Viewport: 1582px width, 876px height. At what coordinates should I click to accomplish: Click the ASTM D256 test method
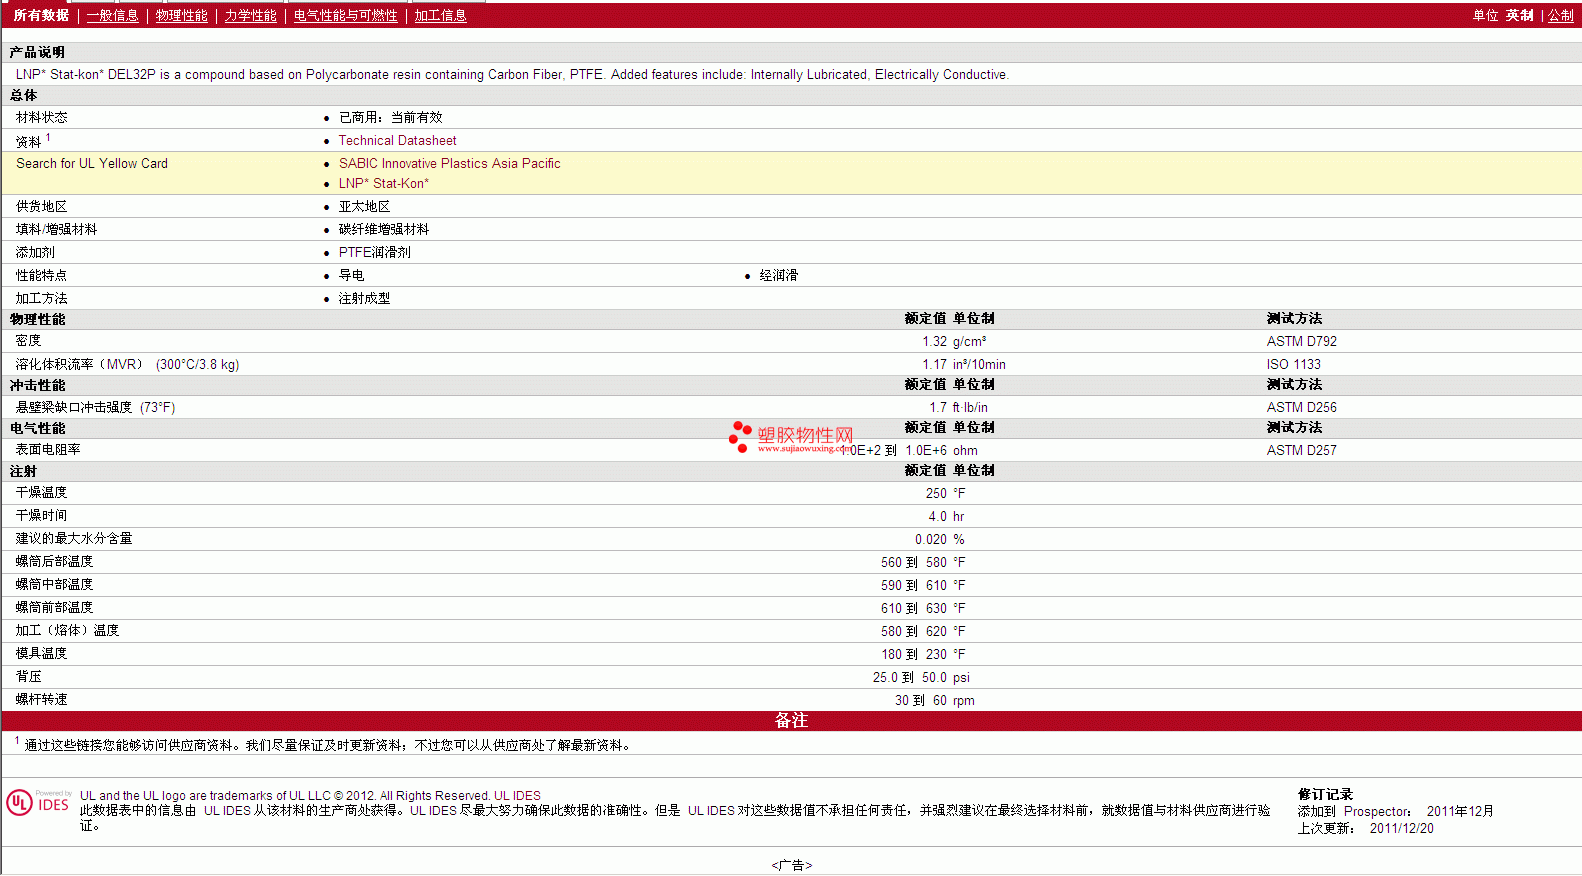coord(1301,408)
